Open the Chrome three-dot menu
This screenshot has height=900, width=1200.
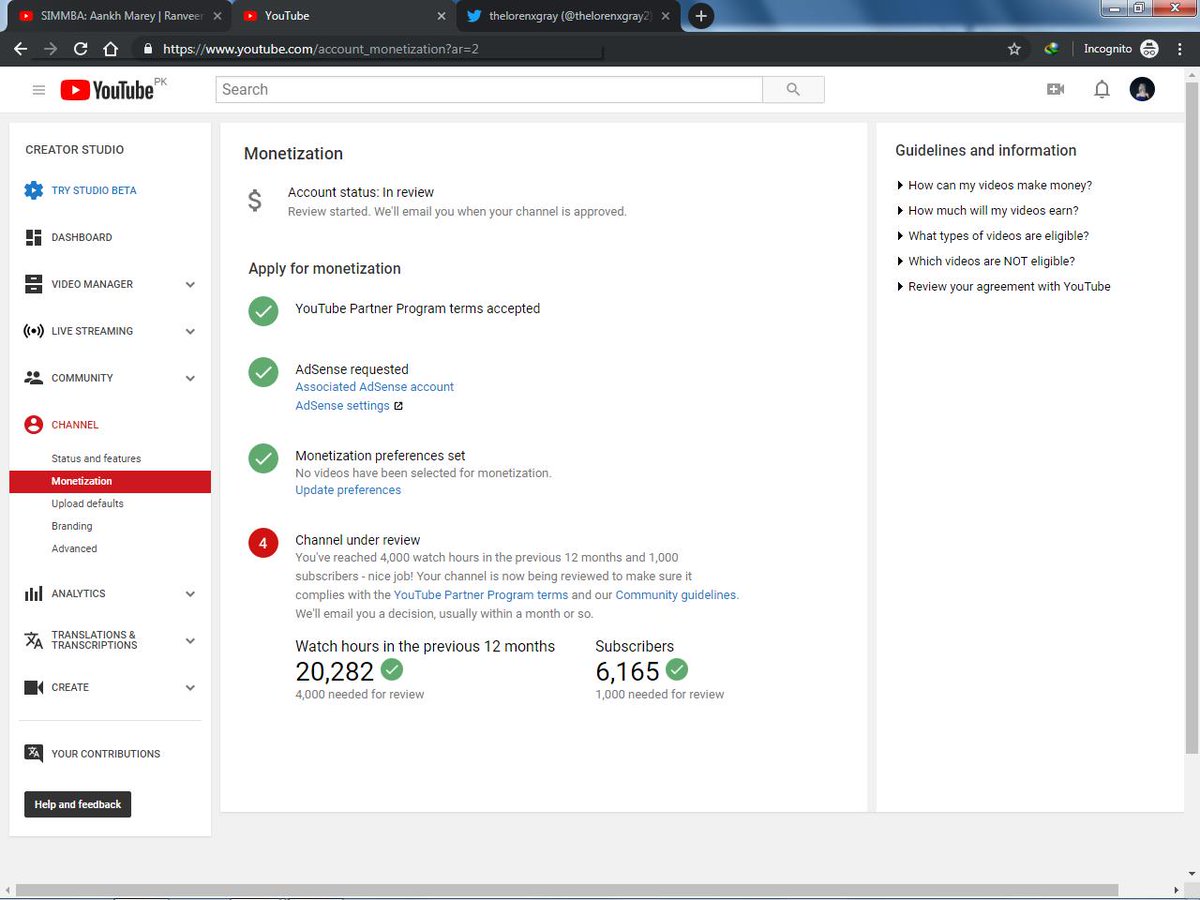[x=1182, y=48]
